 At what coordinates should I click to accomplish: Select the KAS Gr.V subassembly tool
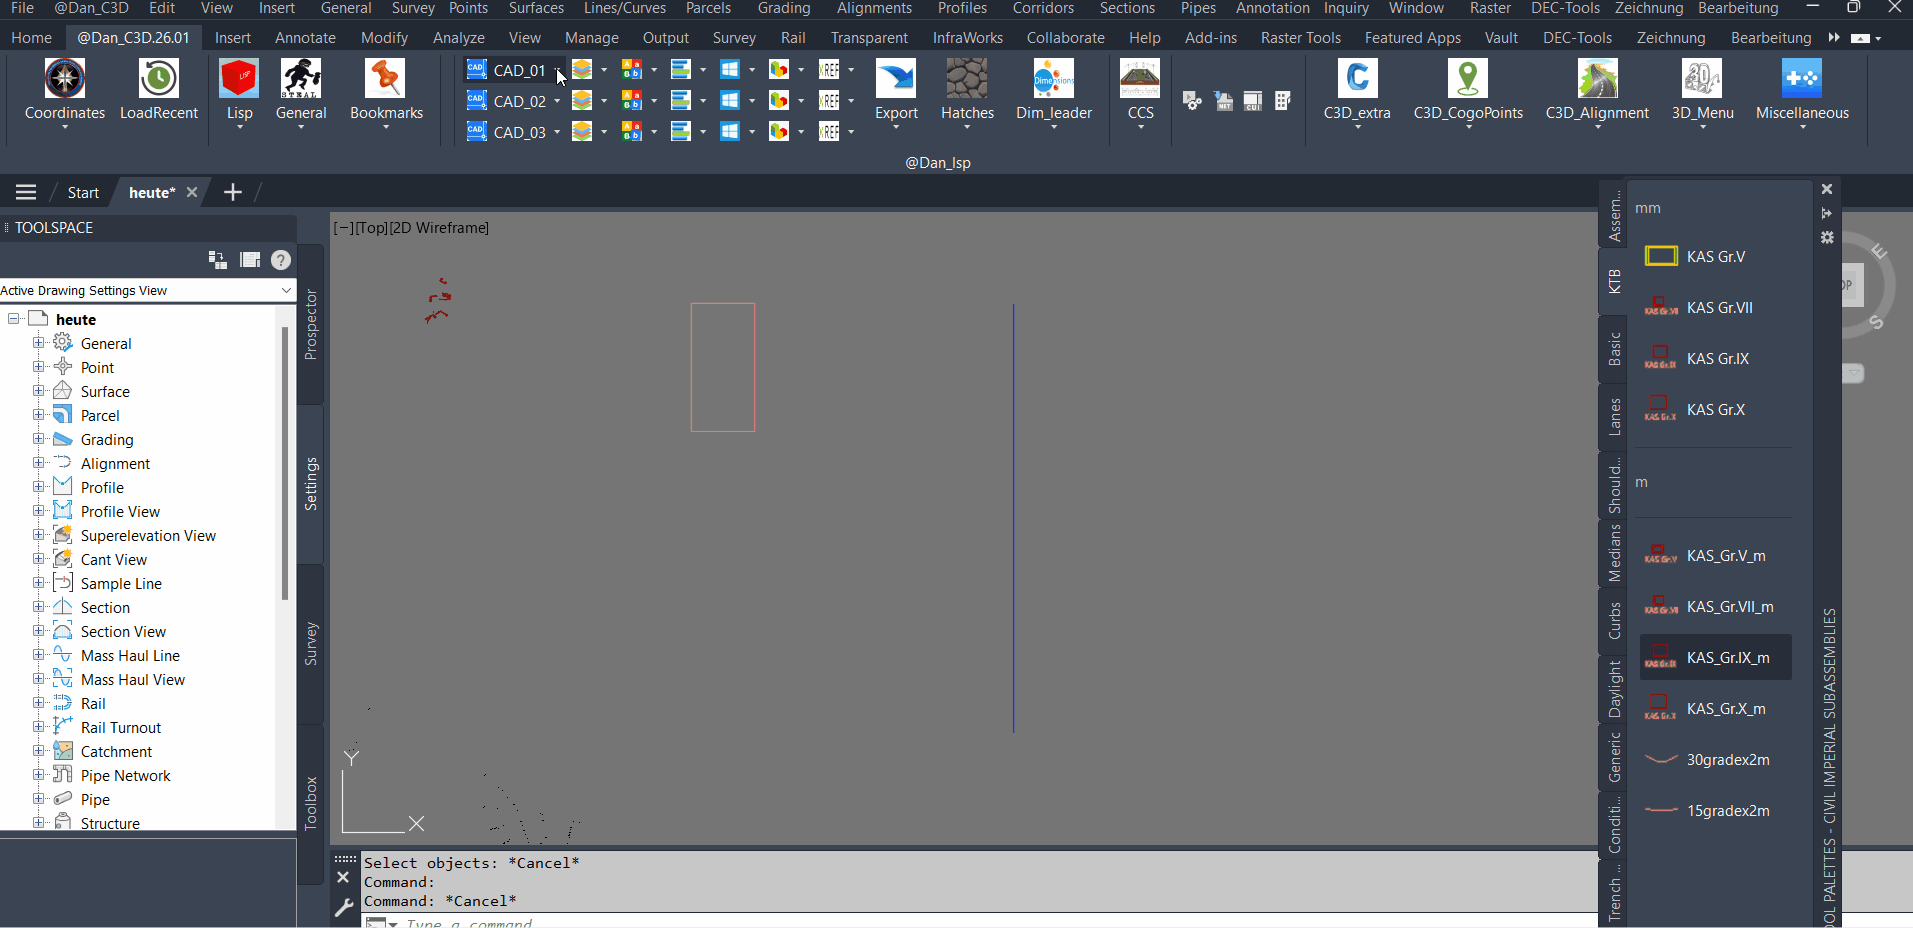pos(1716,257)
